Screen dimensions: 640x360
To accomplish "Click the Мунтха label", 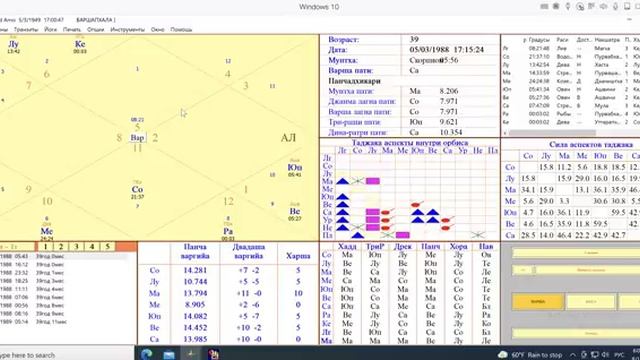I will pos(343,60).
